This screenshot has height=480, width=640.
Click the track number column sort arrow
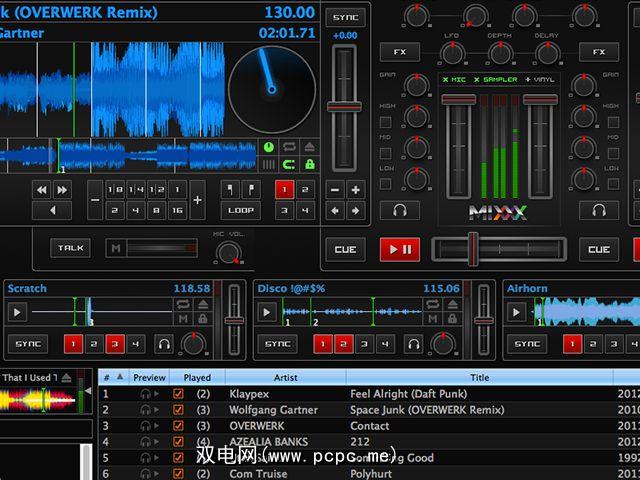pos(120,377)
